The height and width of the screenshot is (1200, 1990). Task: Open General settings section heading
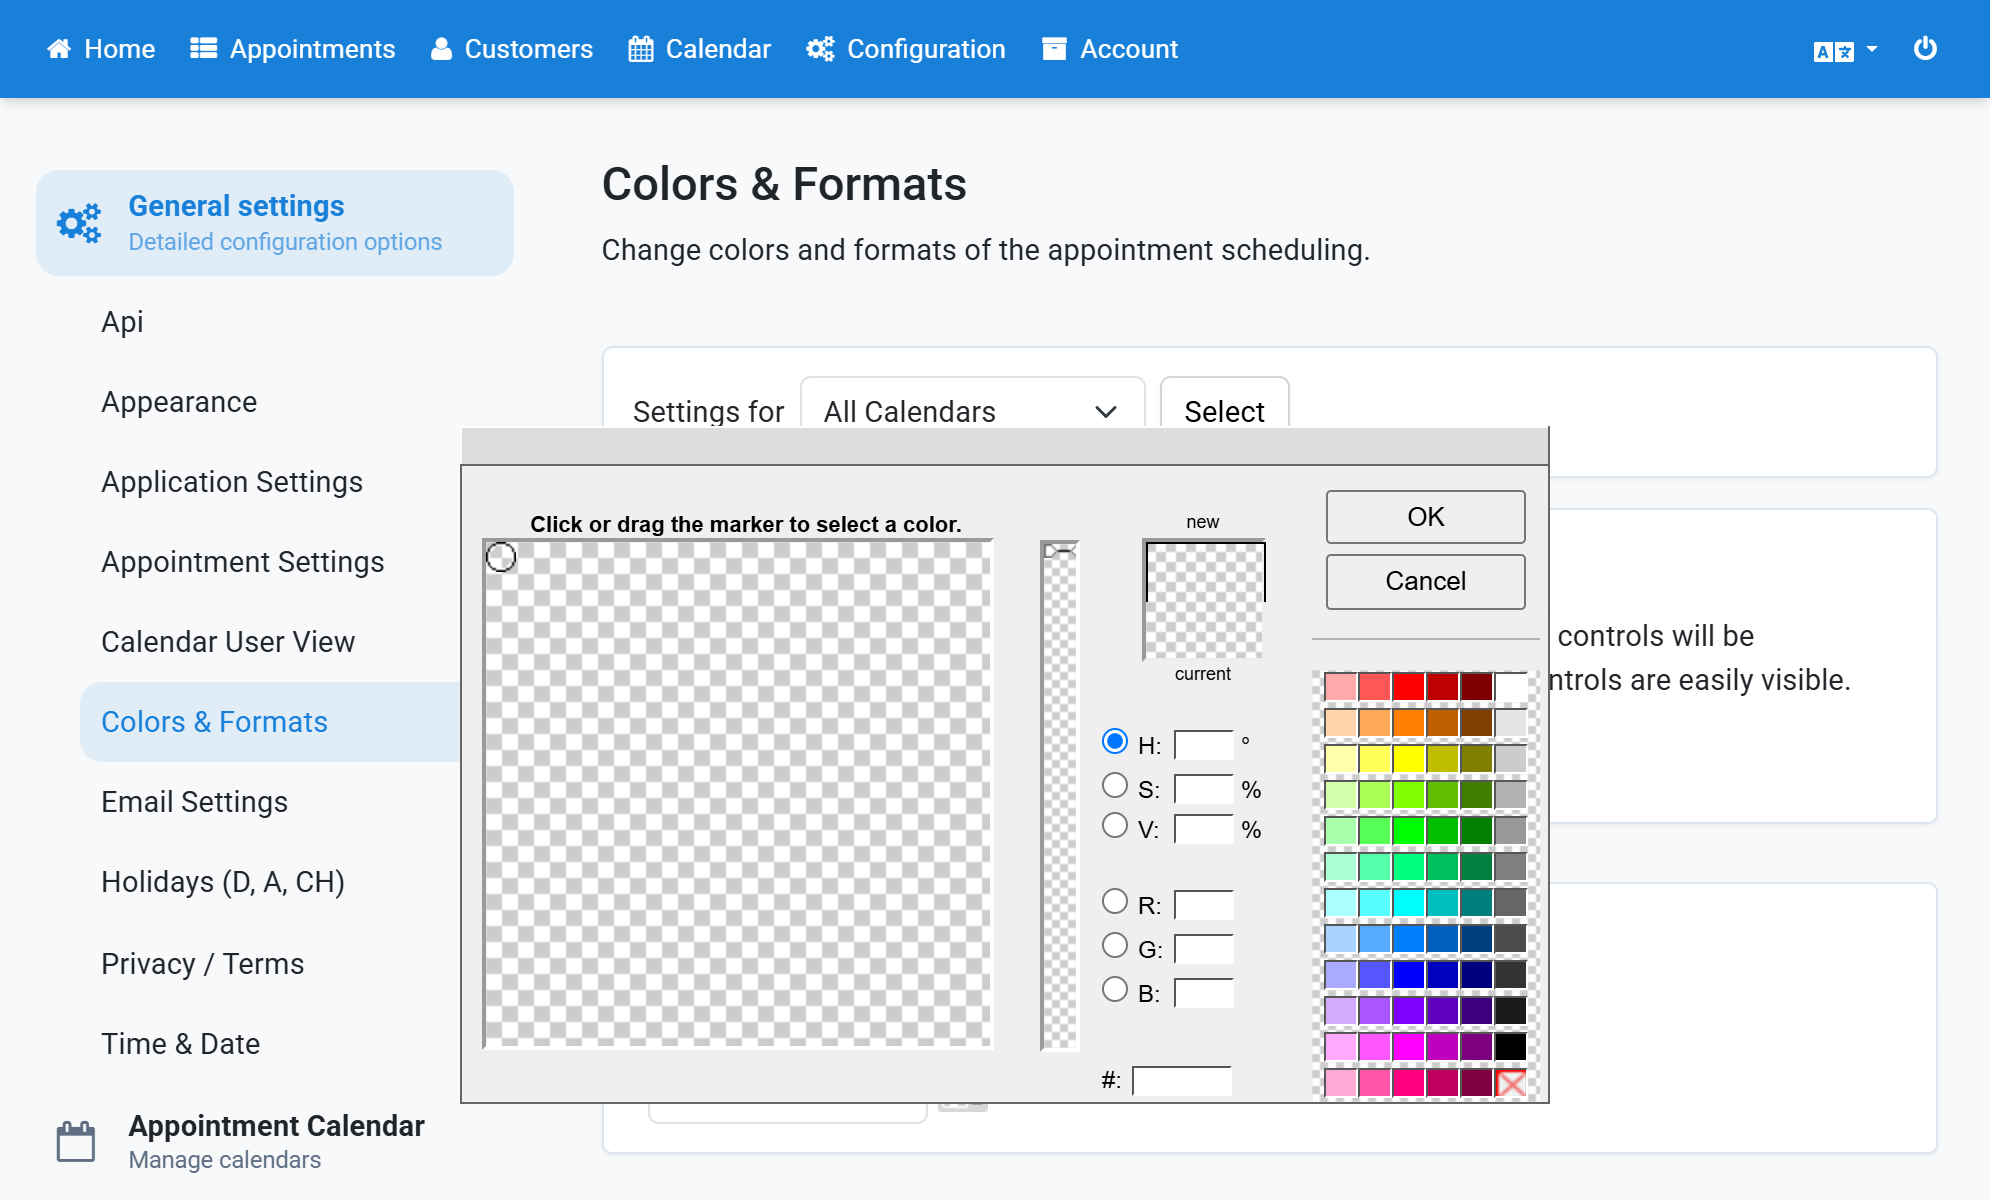[x=275, y=223]
